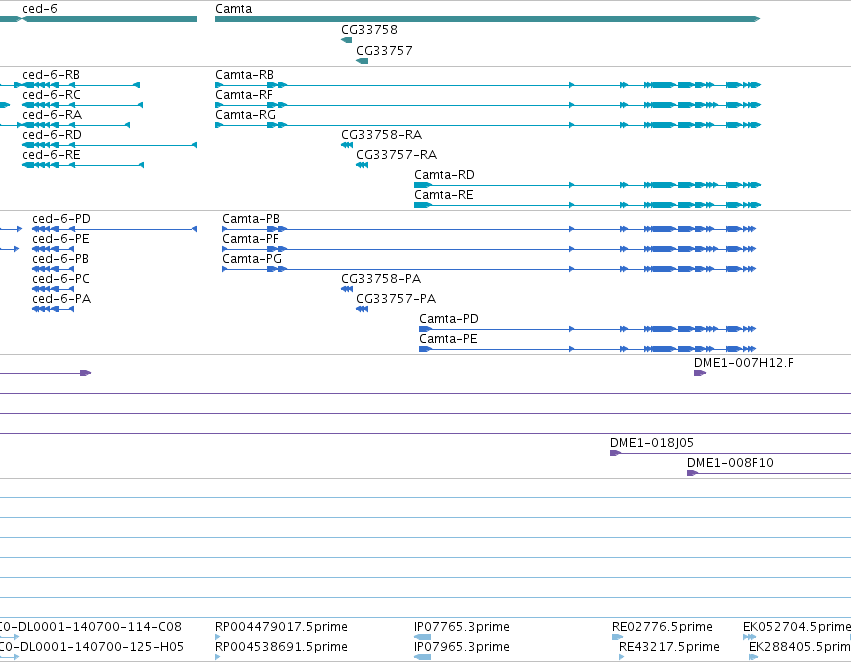Select transcript ced-6-RE label
Viewport: 851px width, 662px height.
51,155
